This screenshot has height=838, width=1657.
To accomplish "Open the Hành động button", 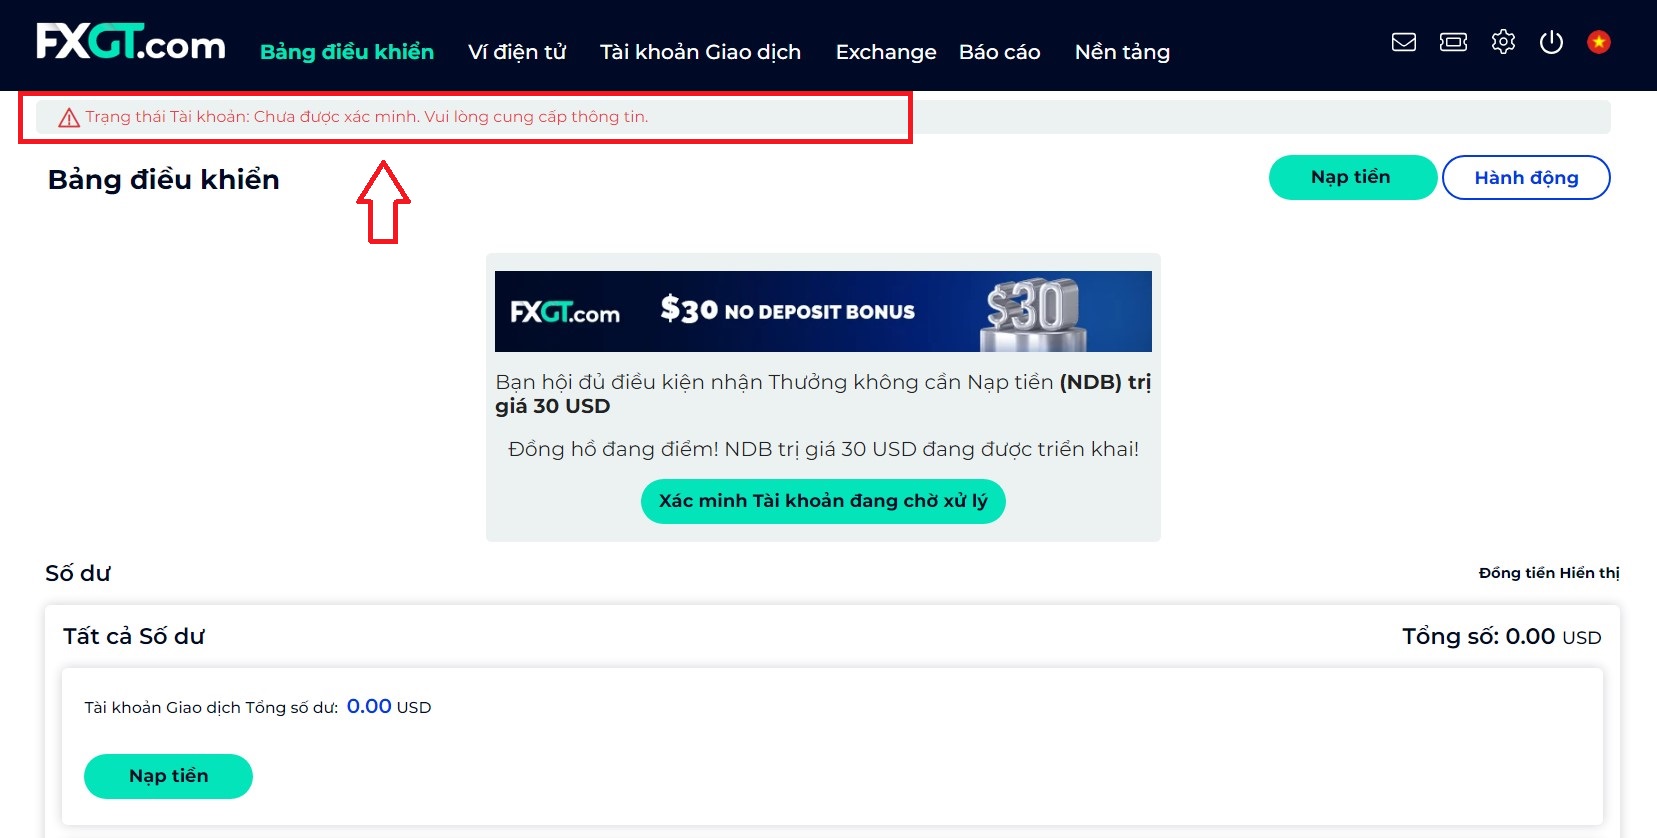I will (1526, 178).
